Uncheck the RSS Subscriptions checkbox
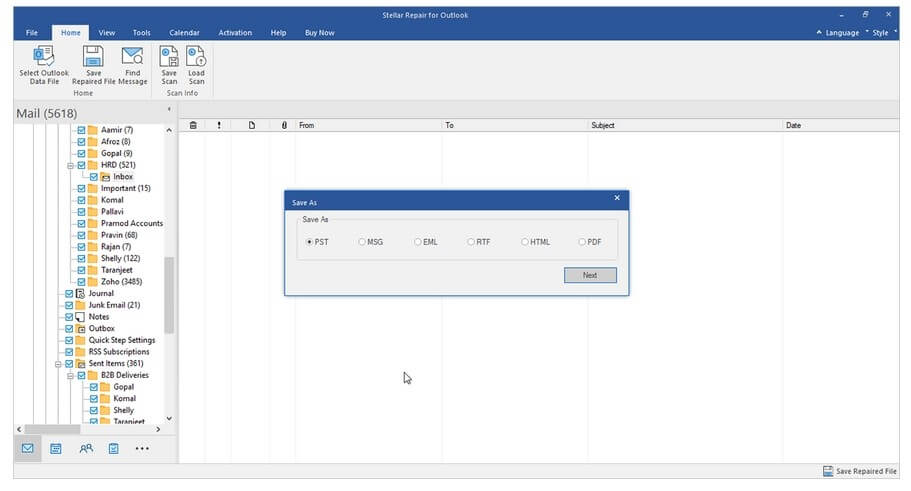This screenshot has height=491, width=911. tap(69, 352)
